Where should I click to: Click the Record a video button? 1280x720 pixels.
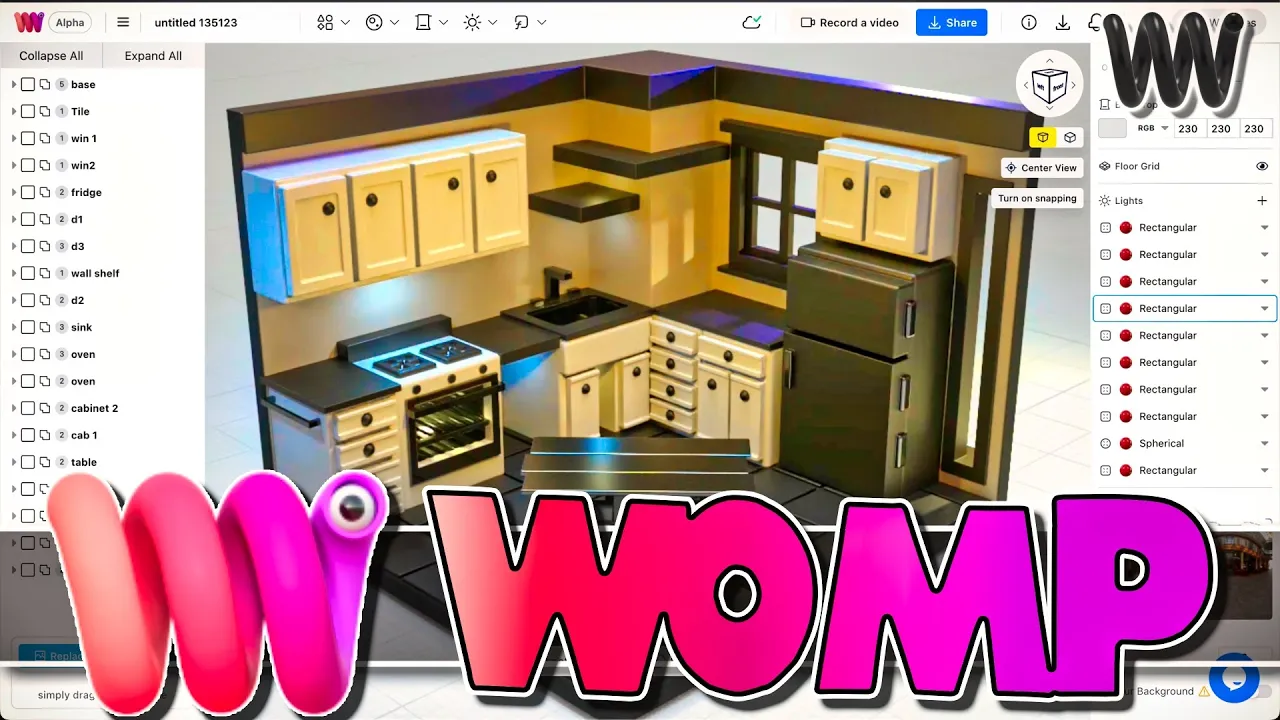[849, 22]
